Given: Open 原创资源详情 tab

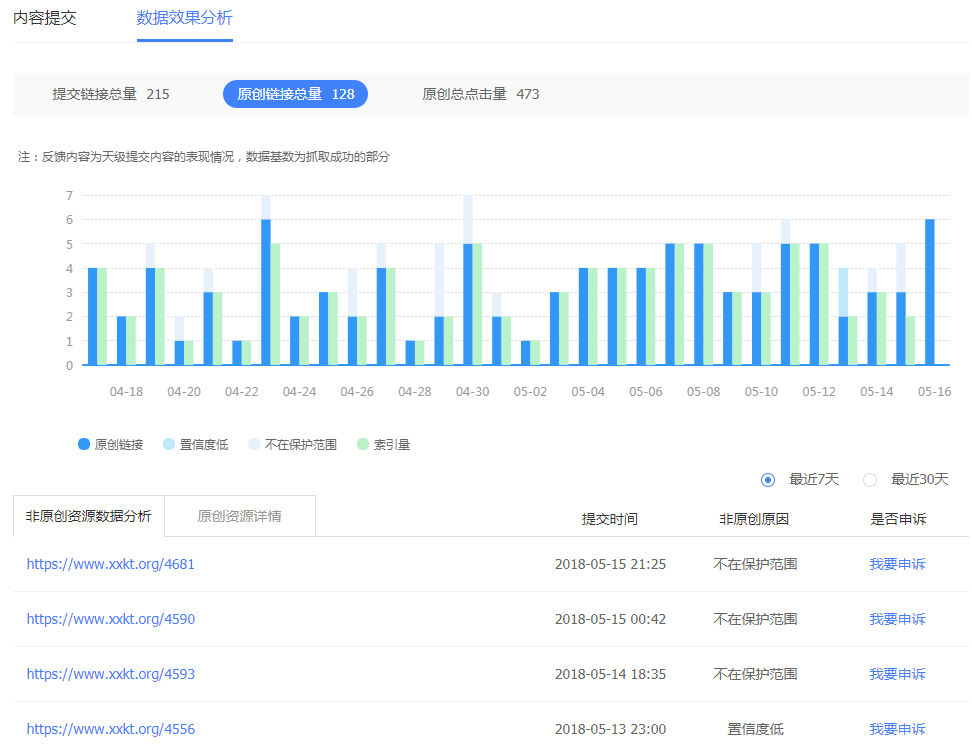Looking at the screenshot, I should coord(240,516).
